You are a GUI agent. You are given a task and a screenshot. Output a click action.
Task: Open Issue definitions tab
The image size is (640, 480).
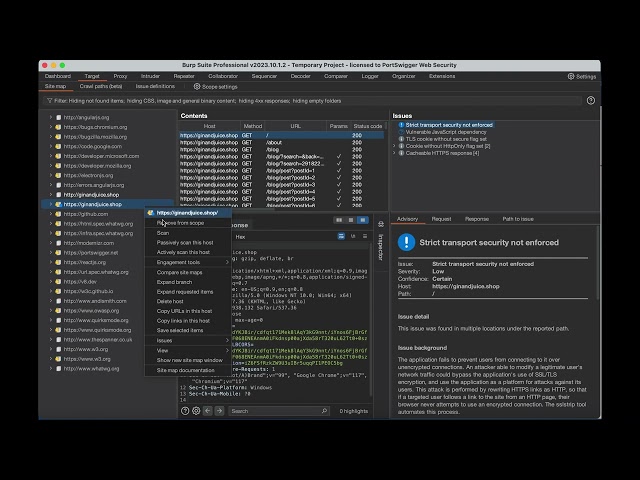click(x=155, y=87)
